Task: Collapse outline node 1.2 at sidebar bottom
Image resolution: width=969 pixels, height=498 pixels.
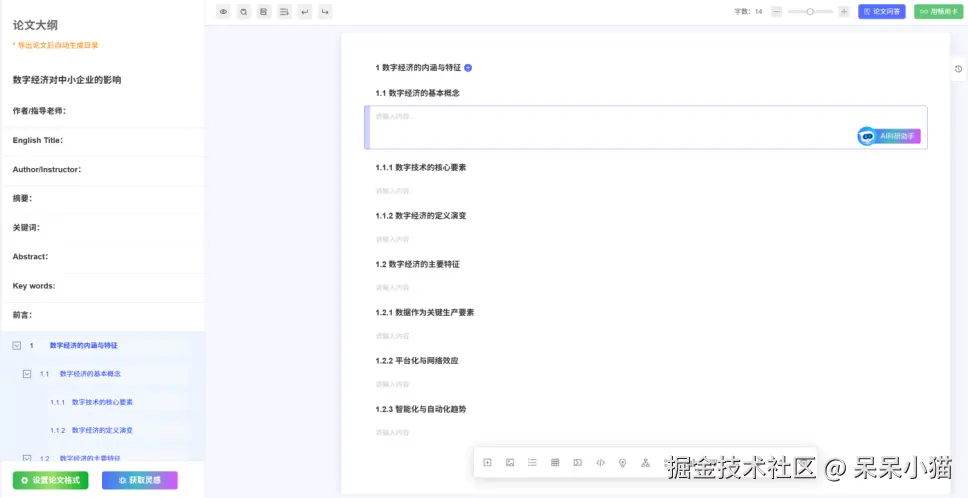Action: click(x=27, y=458)
